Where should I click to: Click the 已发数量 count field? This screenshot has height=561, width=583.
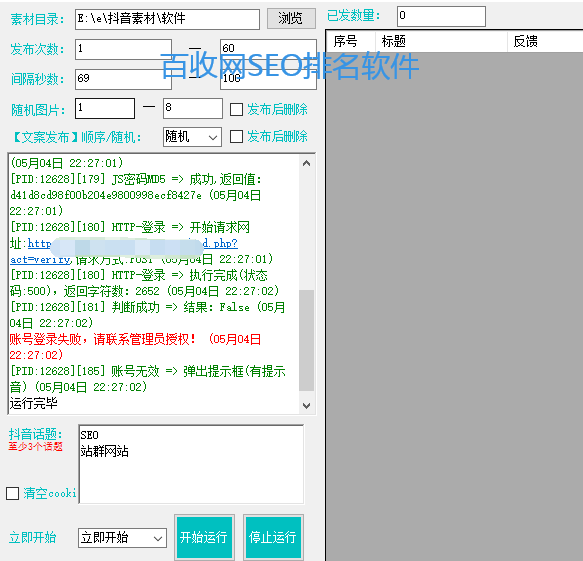click(x=441, y=16)
